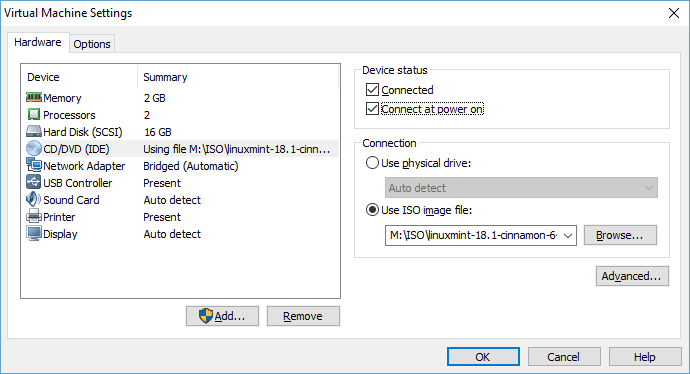The height and width of the screenshot is (374, 690).
Task: Click in the ISO file path field
Action: (473, 235)
